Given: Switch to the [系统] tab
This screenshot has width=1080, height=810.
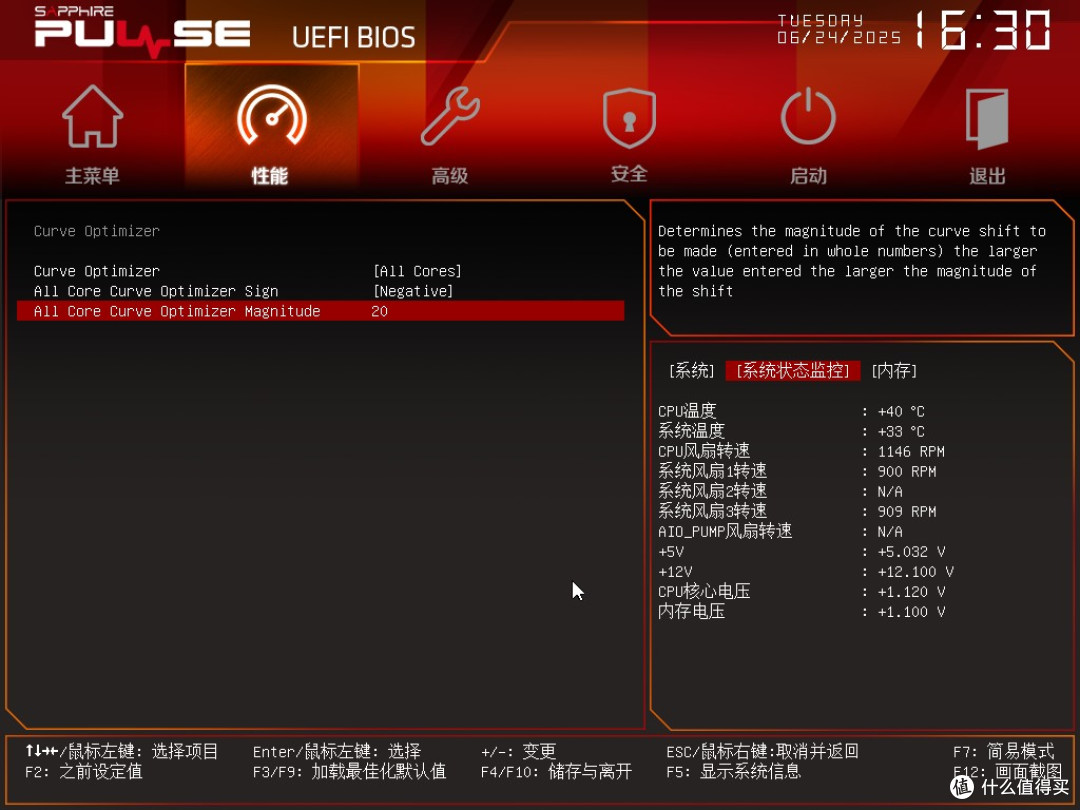Looking at the screenshot, I should 692,371.
